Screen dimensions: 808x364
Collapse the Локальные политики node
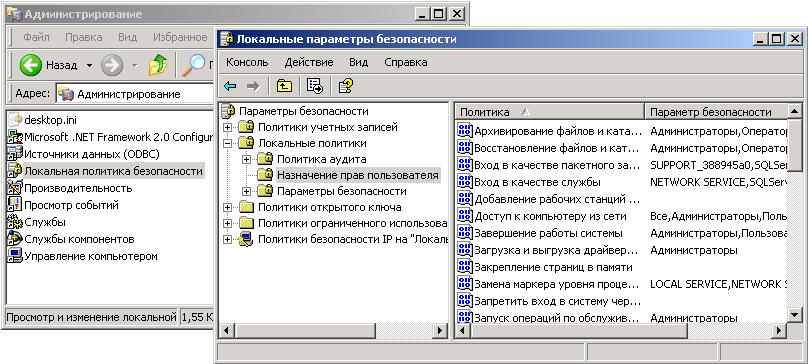click(x=227, y=143)
